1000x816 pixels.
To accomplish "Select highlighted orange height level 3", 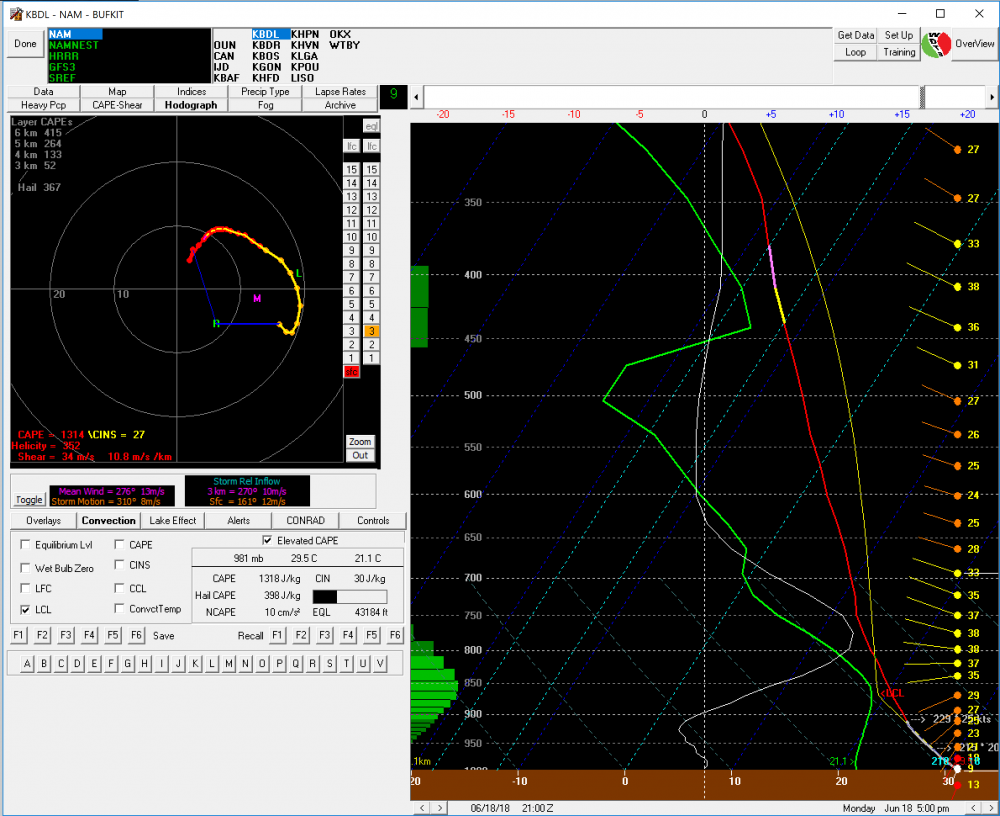I will click(x=371, y=331).
